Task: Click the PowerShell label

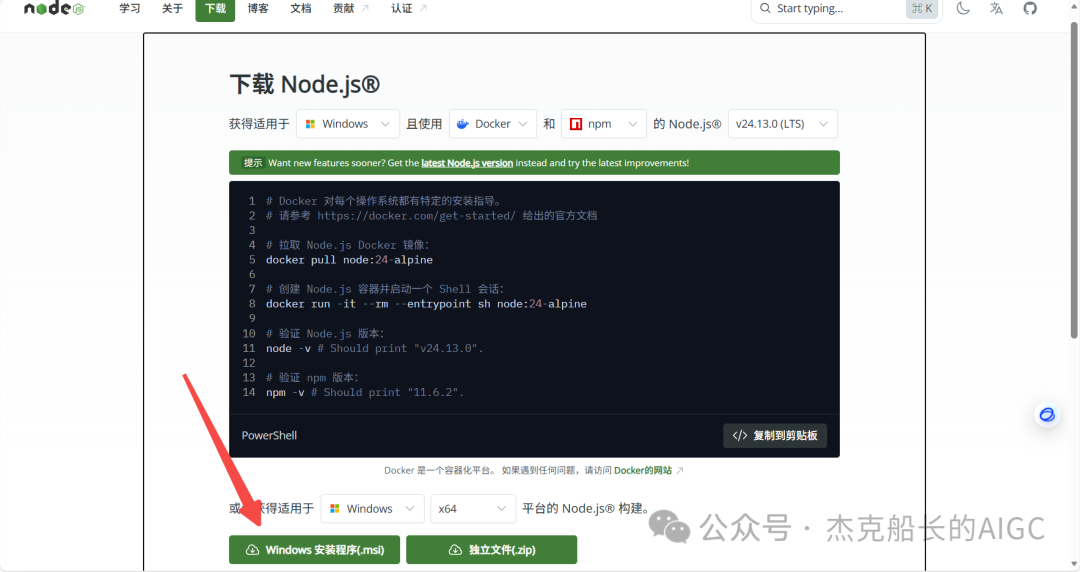Action: point(269,436)
